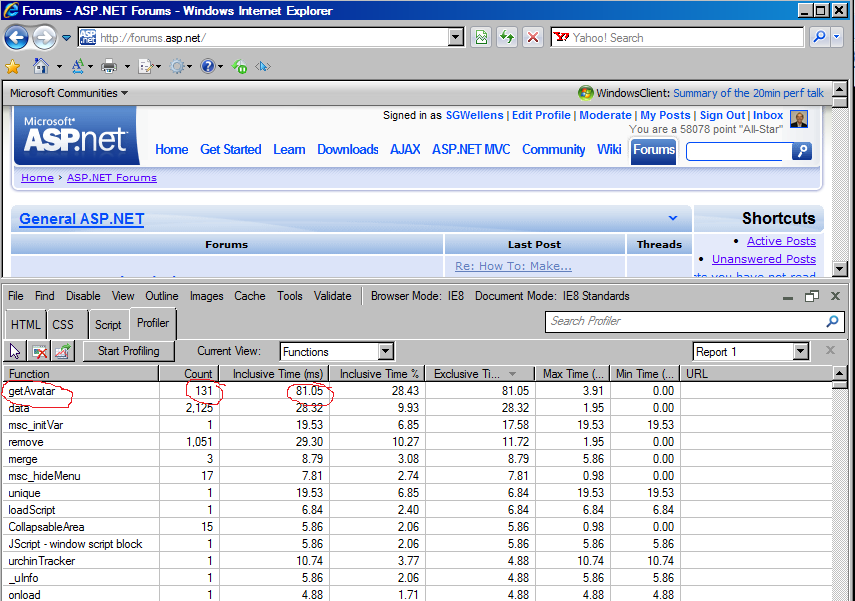855x601 pixels.
Task: Open the Find menu in Developer Tools
Action: tap(45, 296)
